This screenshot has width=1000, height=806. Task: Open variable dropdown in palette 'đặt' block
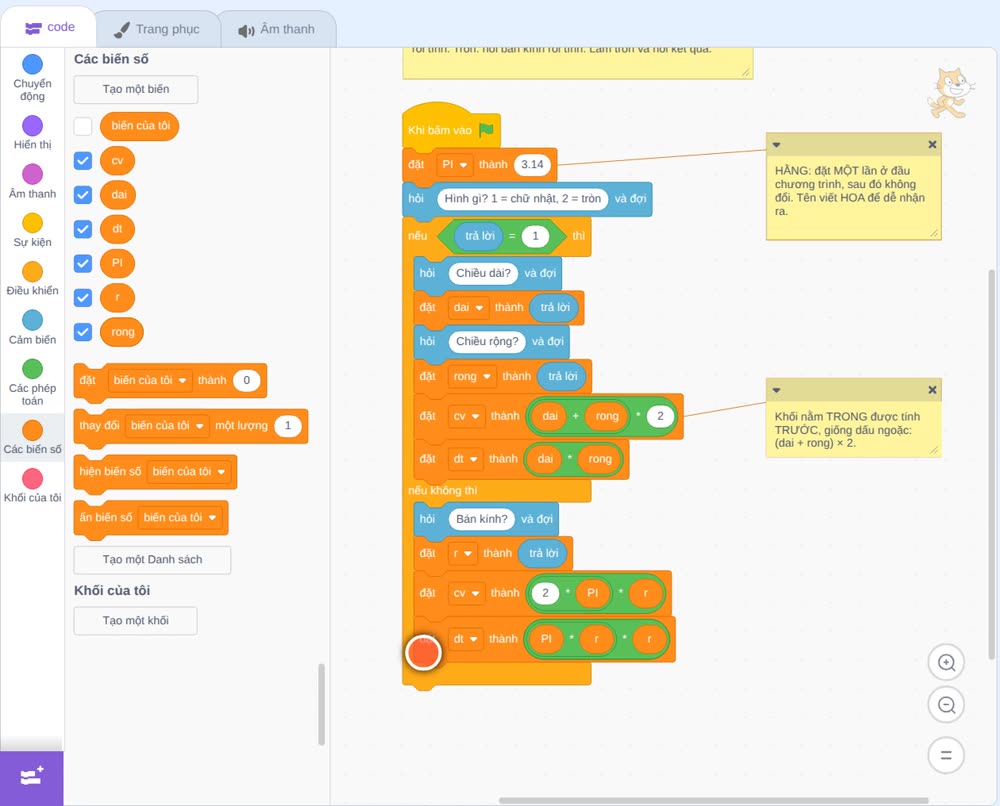point(150,381)
